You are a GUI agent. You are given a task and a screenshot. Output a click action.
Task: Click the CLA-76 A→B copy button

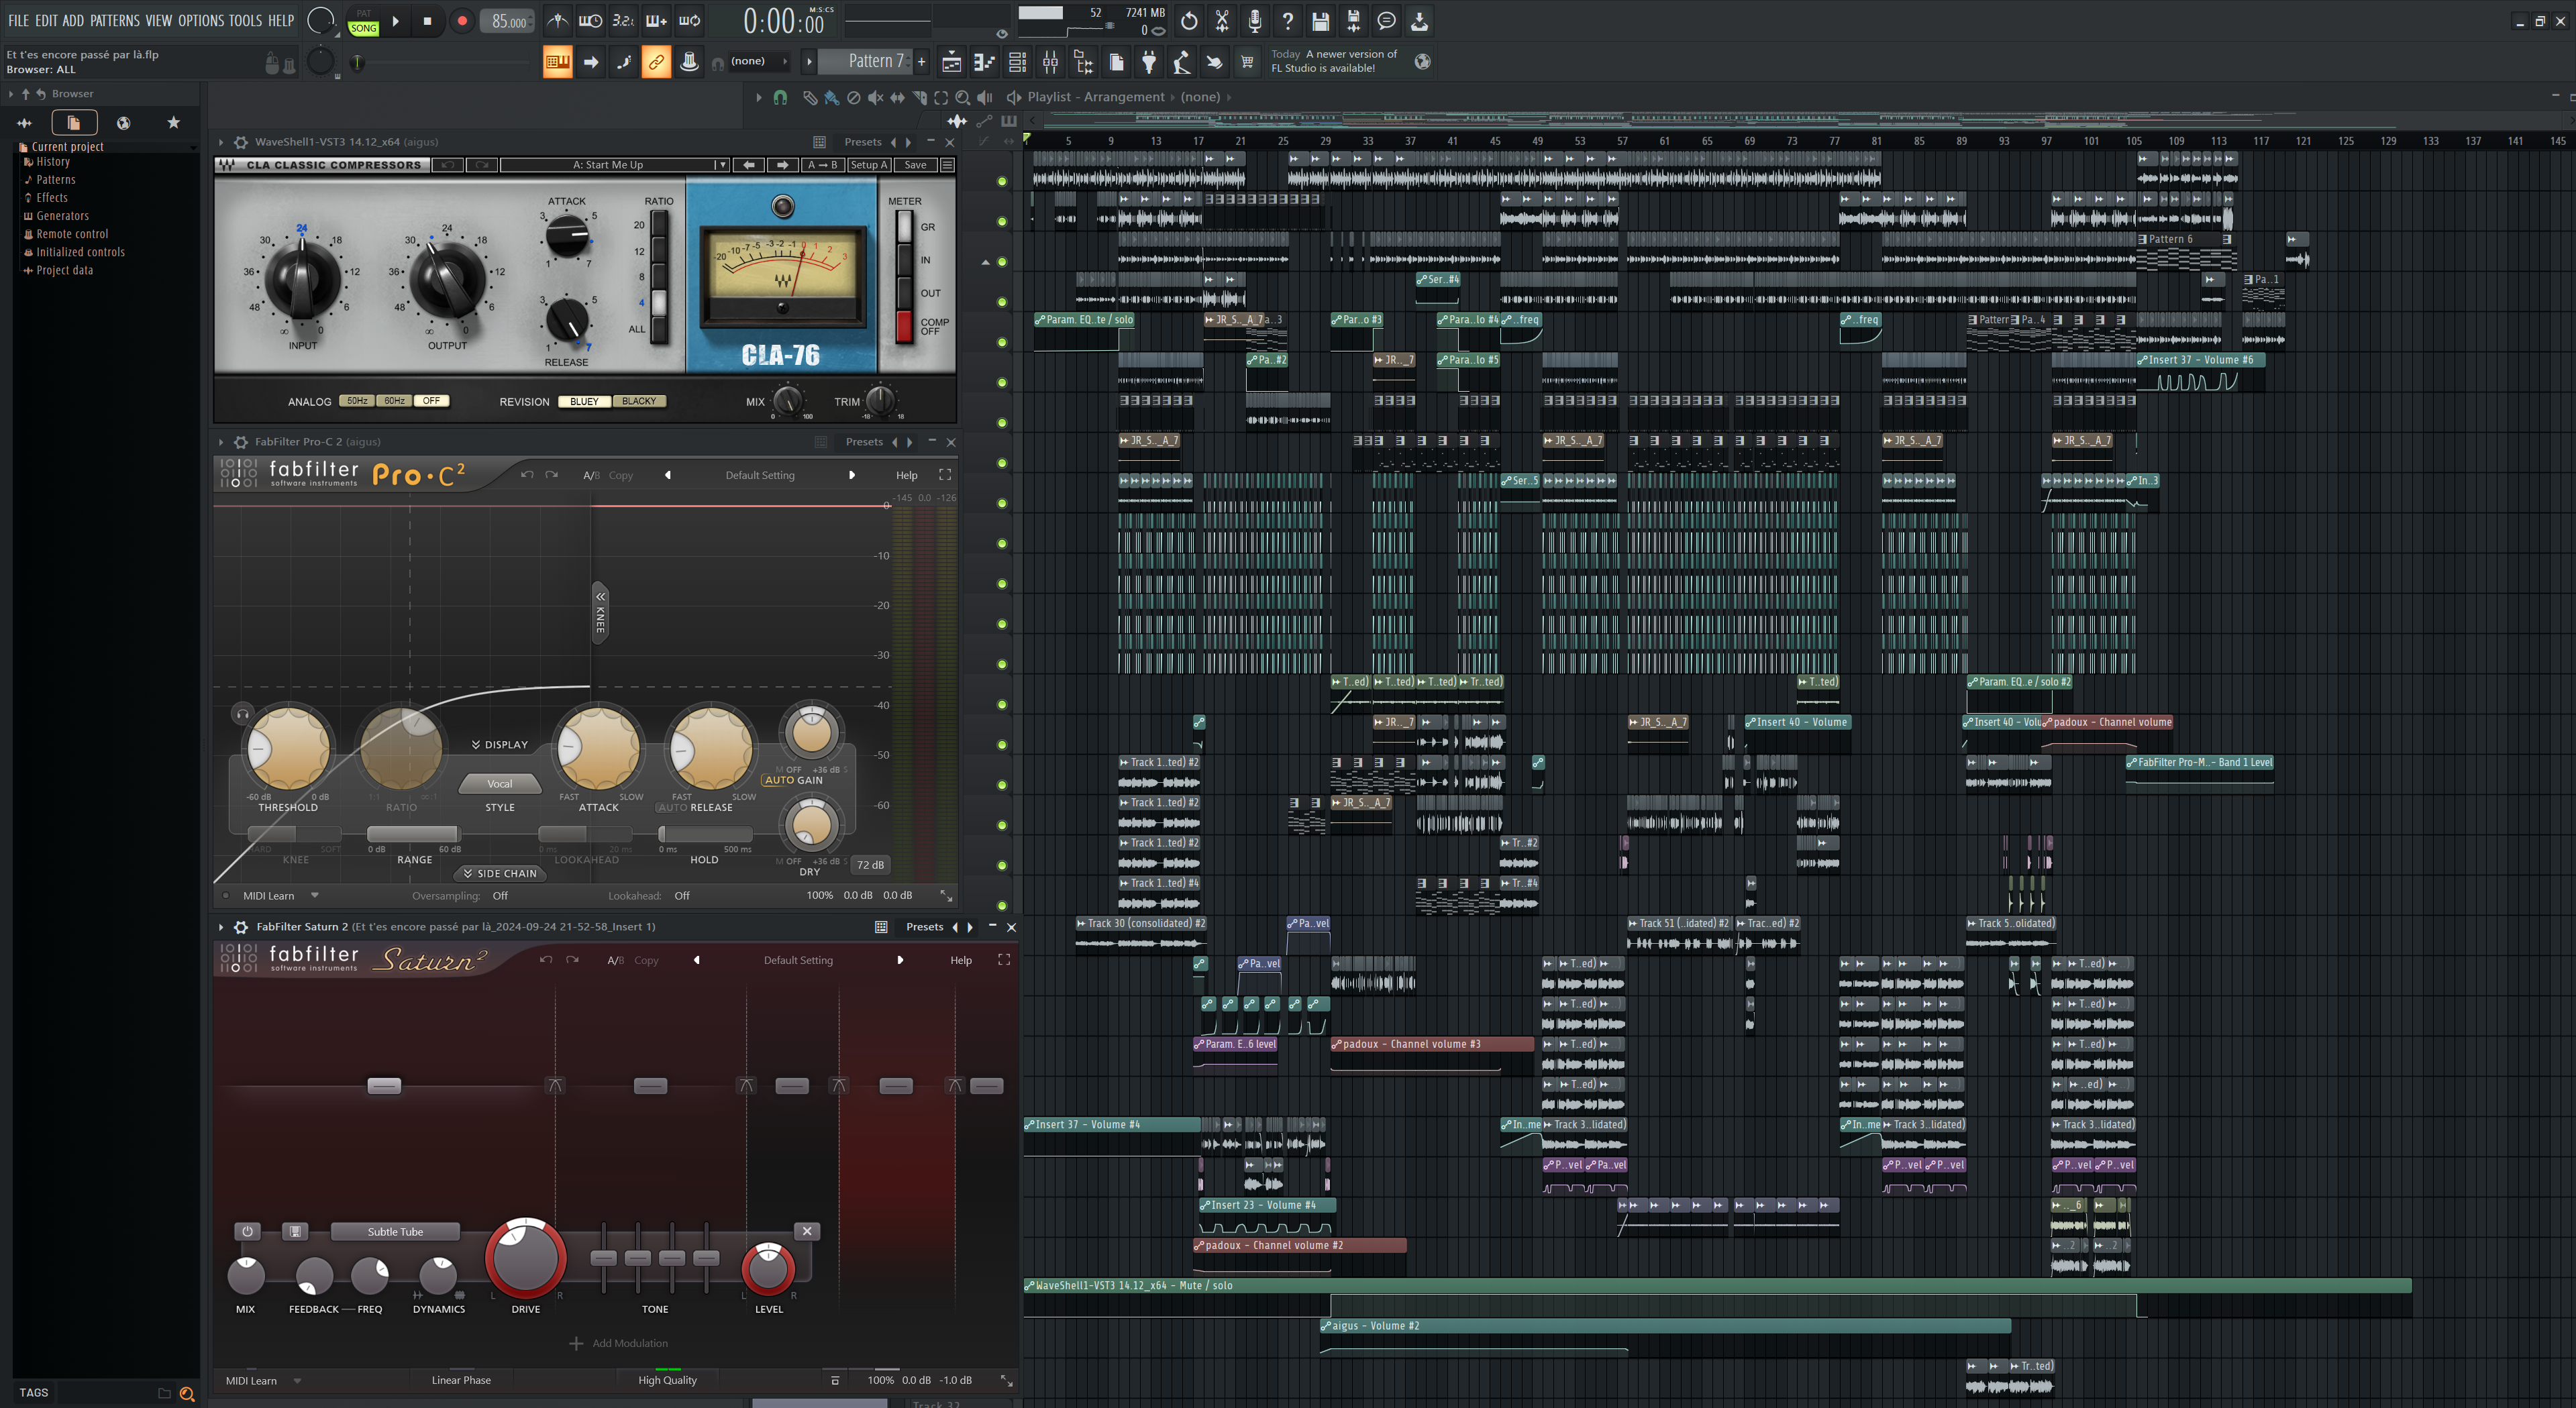(x=822, y=165)
